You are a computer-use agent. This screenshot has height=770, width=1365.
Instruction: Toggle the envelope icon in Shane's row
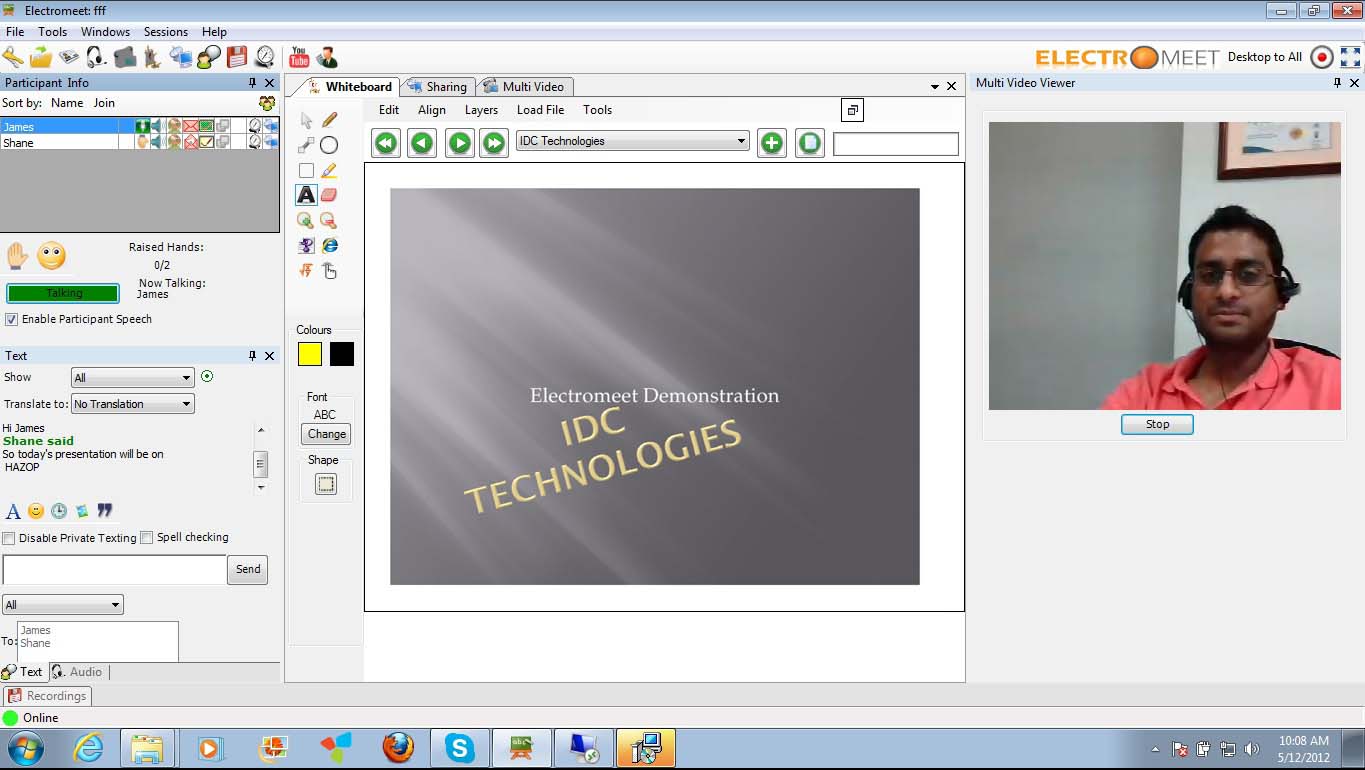pyautogui.click(x=190, y=142)
